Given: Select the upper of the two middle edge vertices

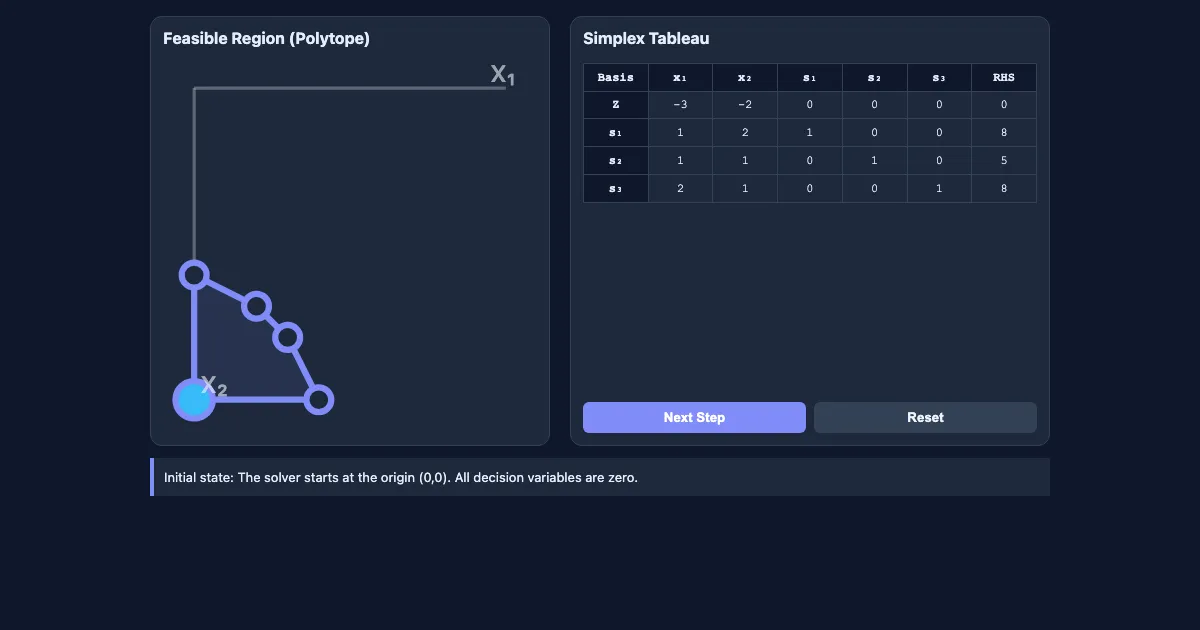Looking at the screenshot, I should point(257,306).
